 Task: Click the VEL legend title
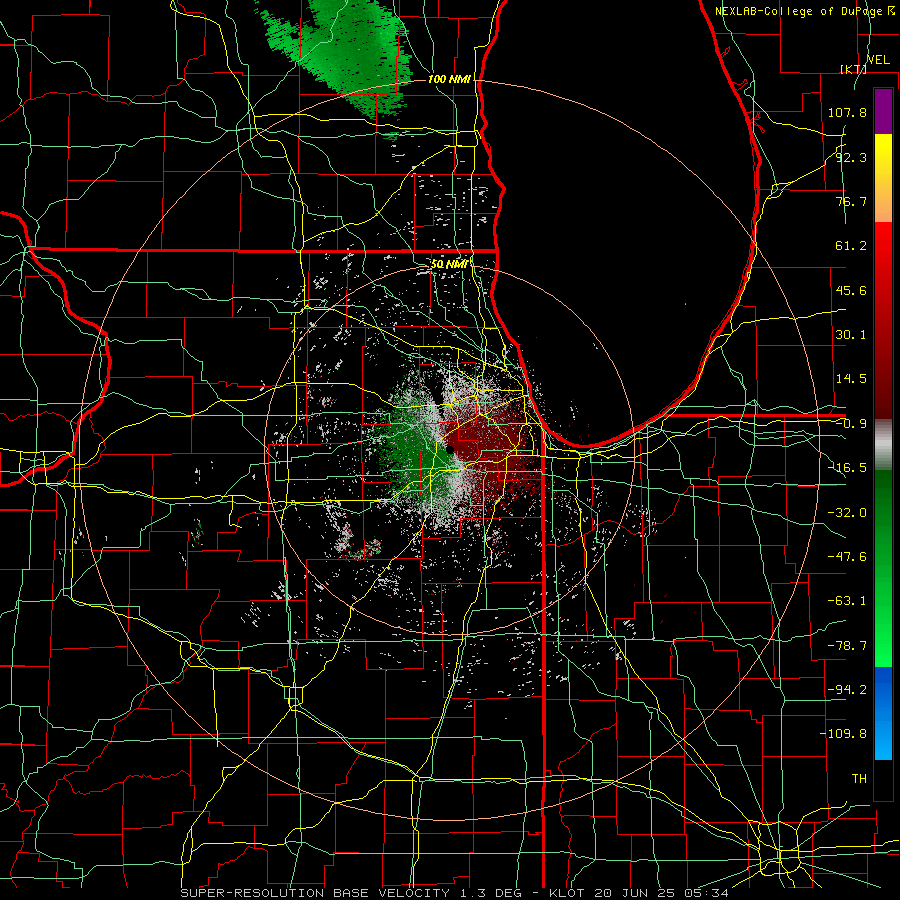point(878,60)
